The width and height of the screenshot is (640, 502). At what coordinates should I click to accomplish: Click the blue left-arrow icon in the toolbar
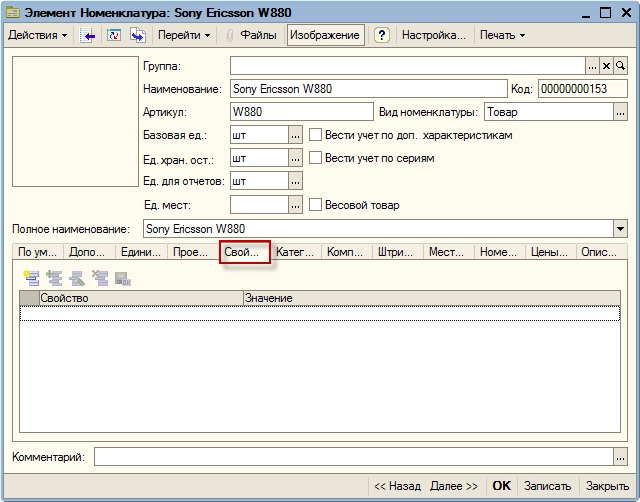point(88,35)
